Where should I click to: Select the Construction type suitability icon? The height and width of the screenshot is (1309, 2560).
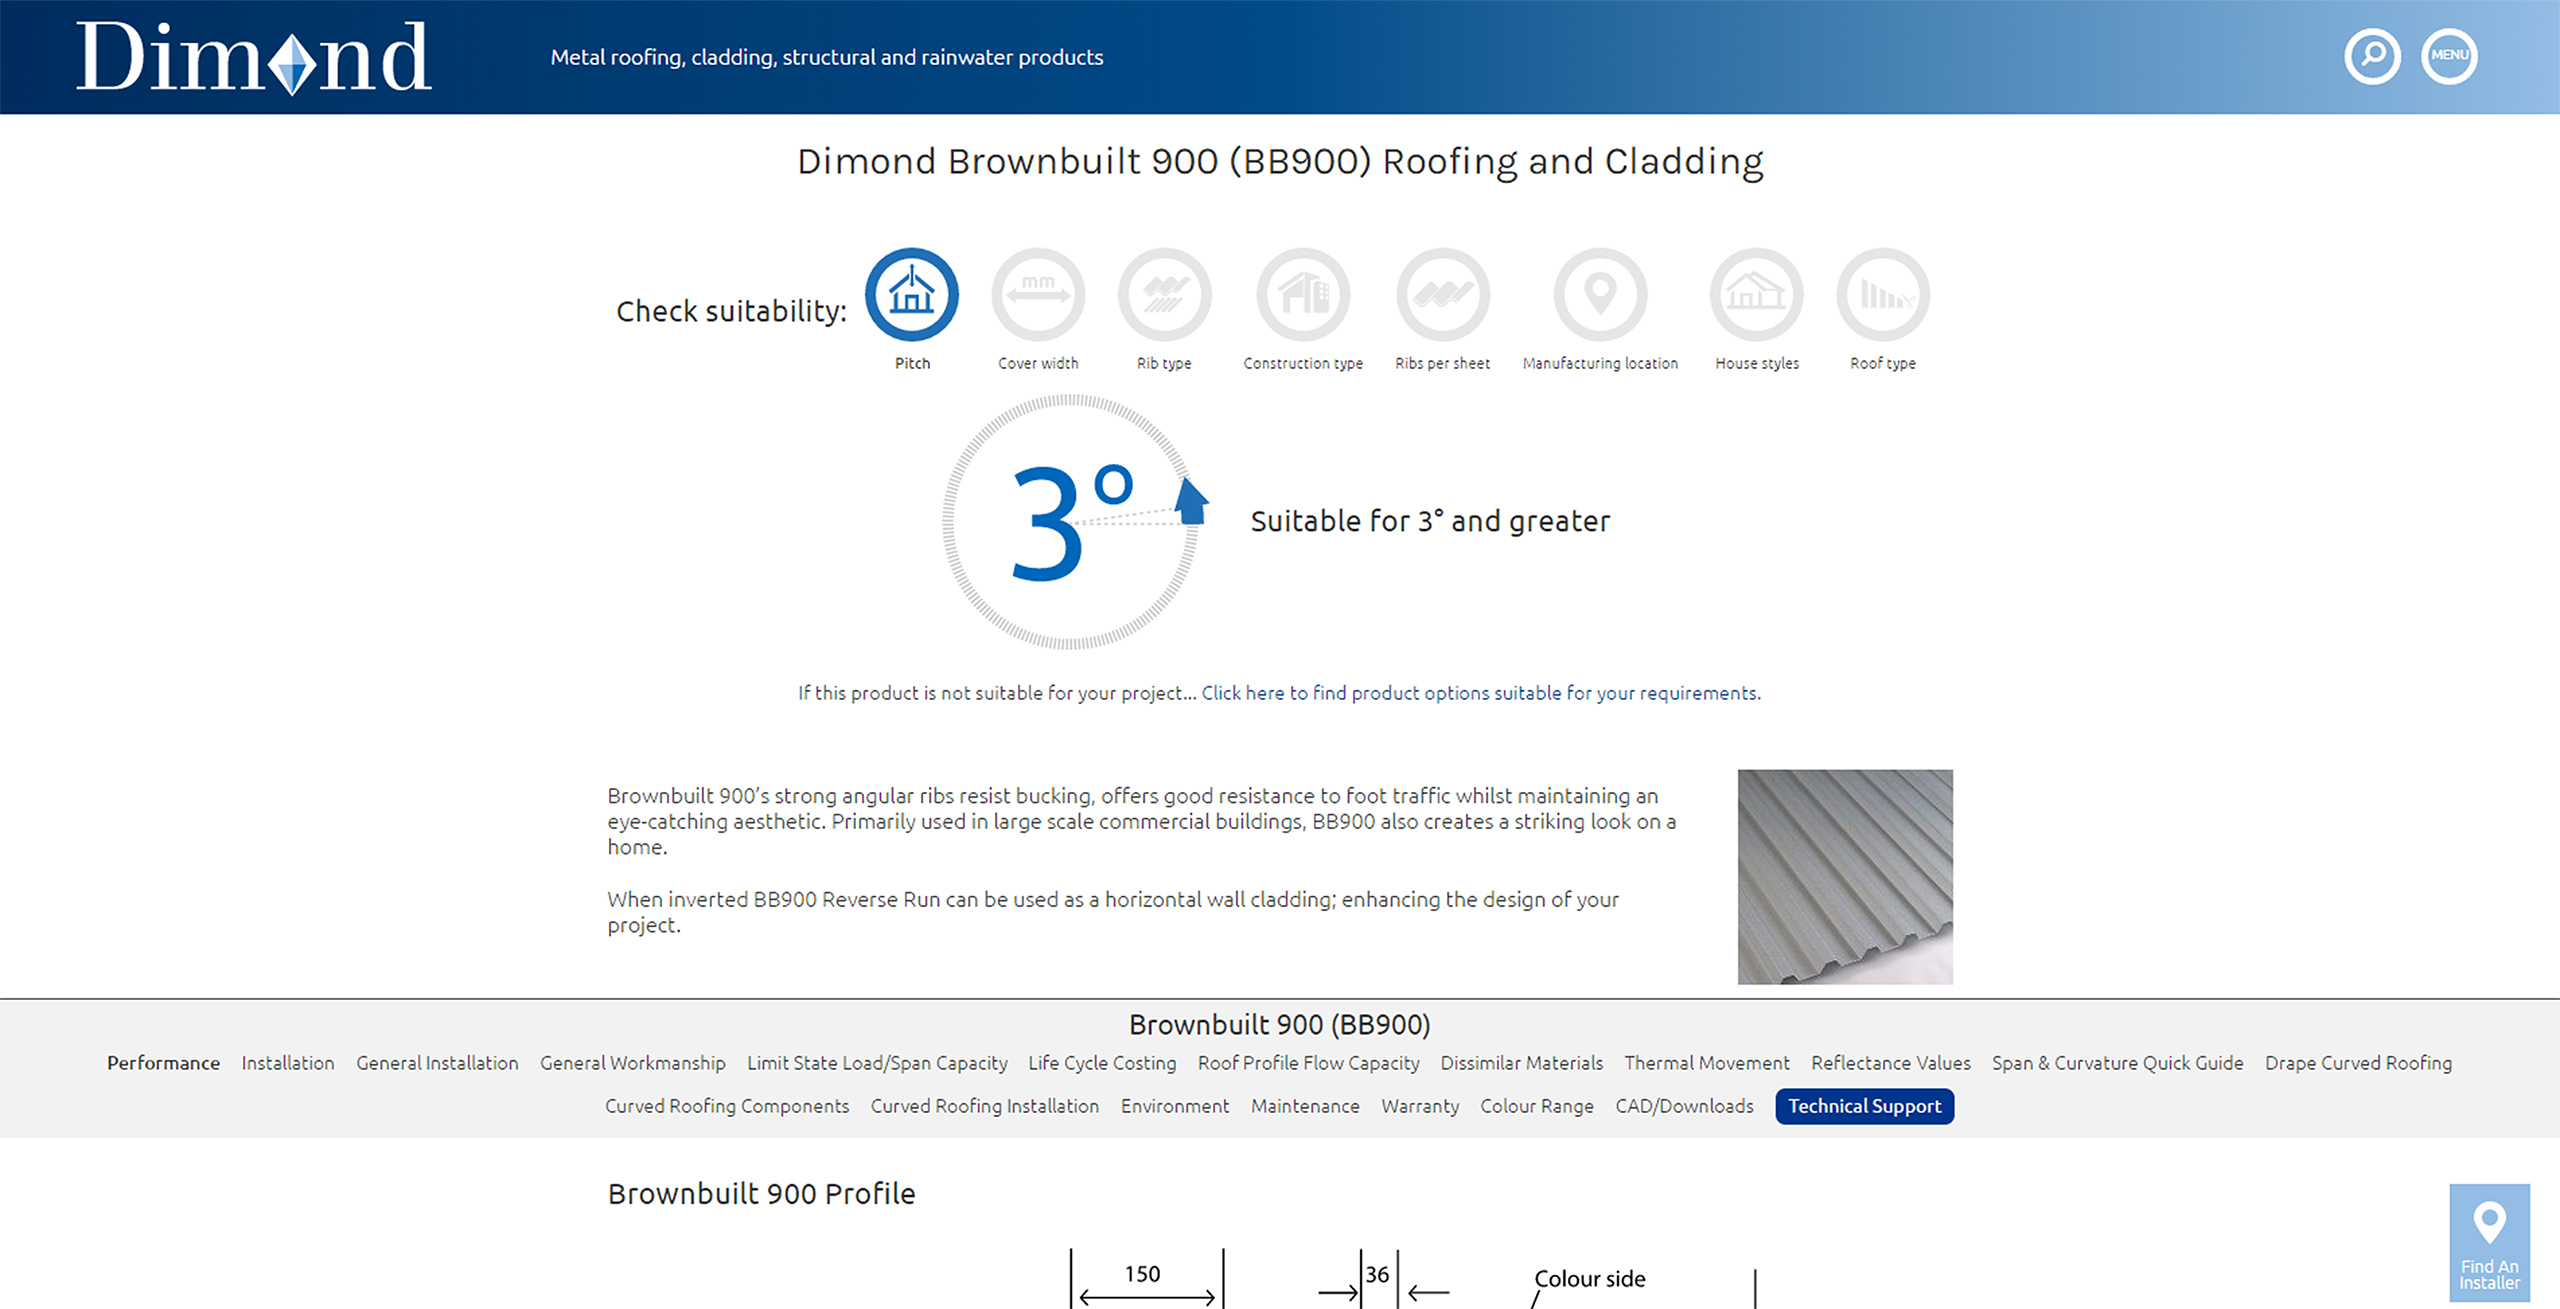[1303, 295]
